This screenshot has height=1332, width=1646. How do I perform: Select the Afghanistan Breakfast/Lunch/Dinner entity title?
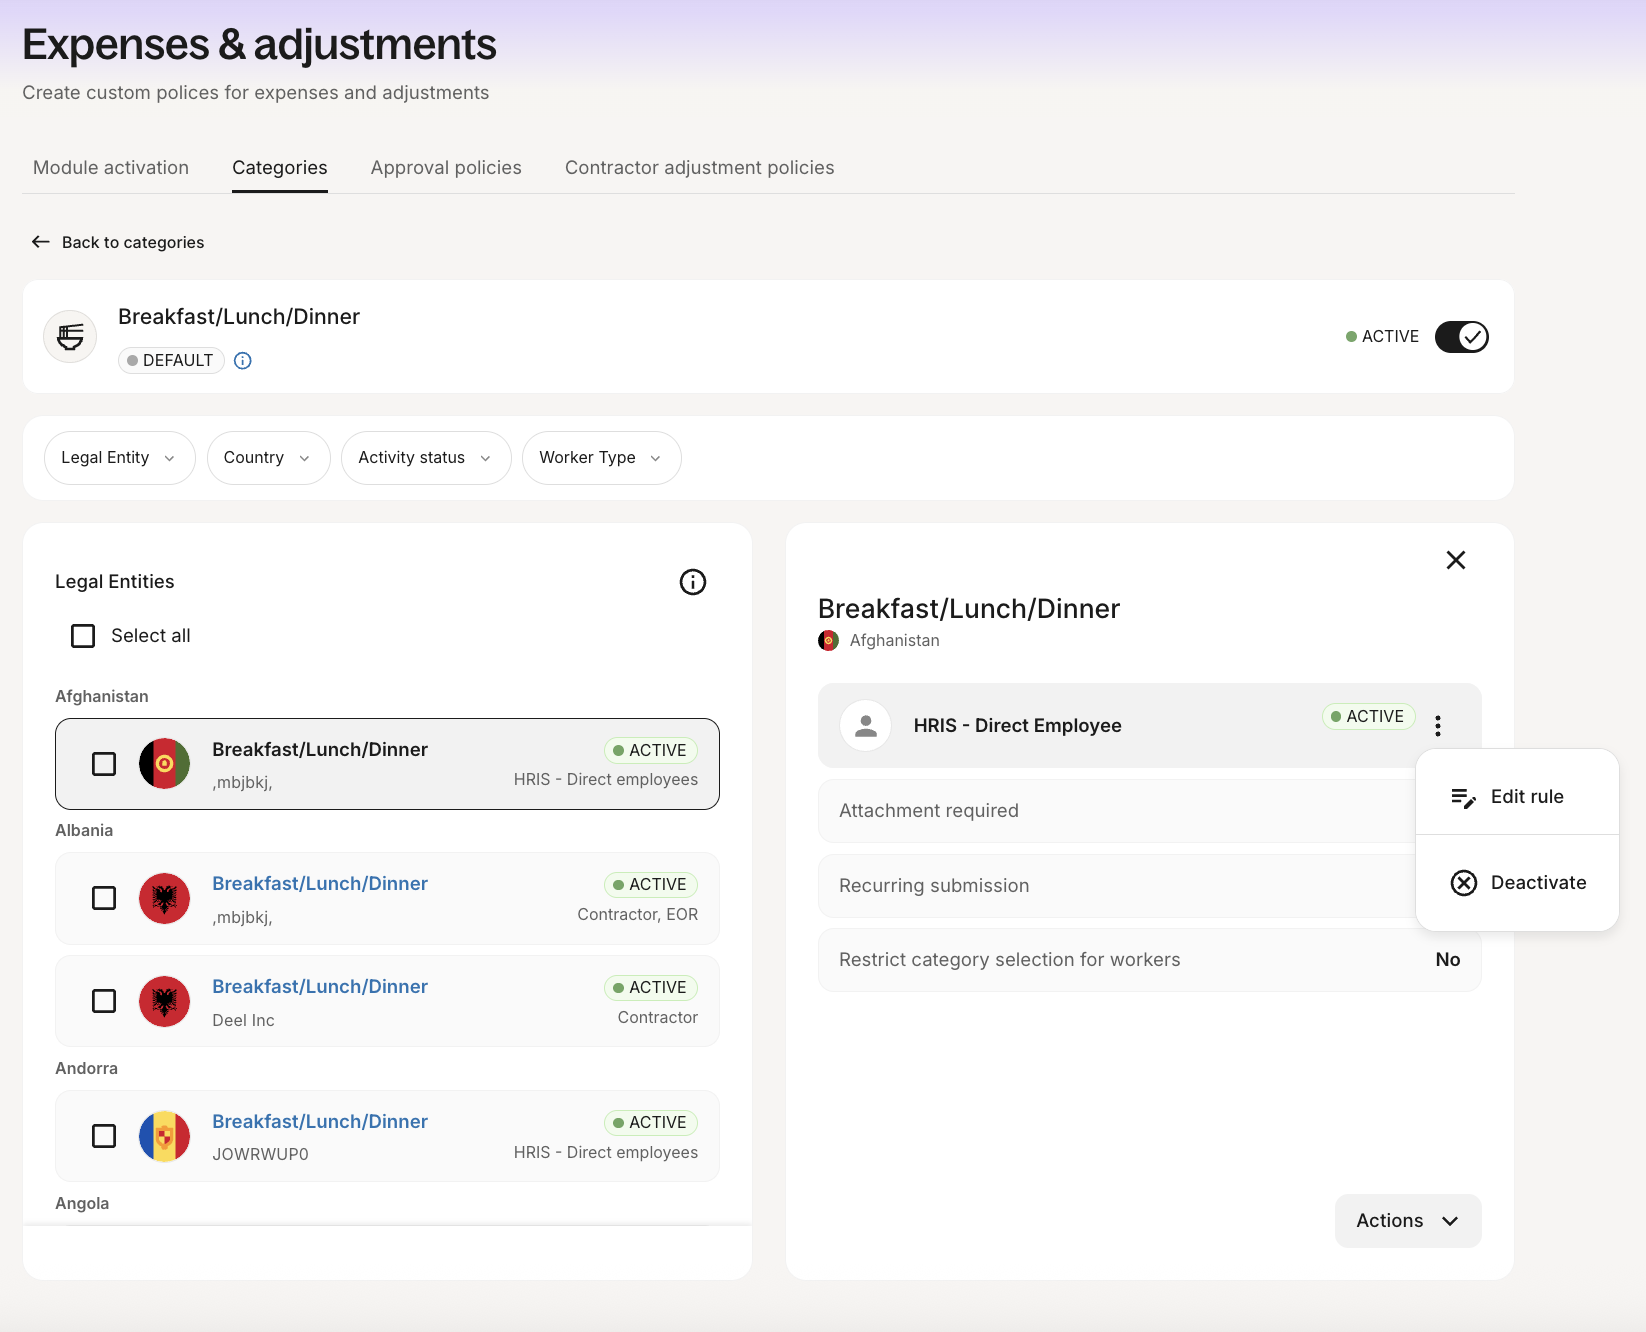click(320, 750)
